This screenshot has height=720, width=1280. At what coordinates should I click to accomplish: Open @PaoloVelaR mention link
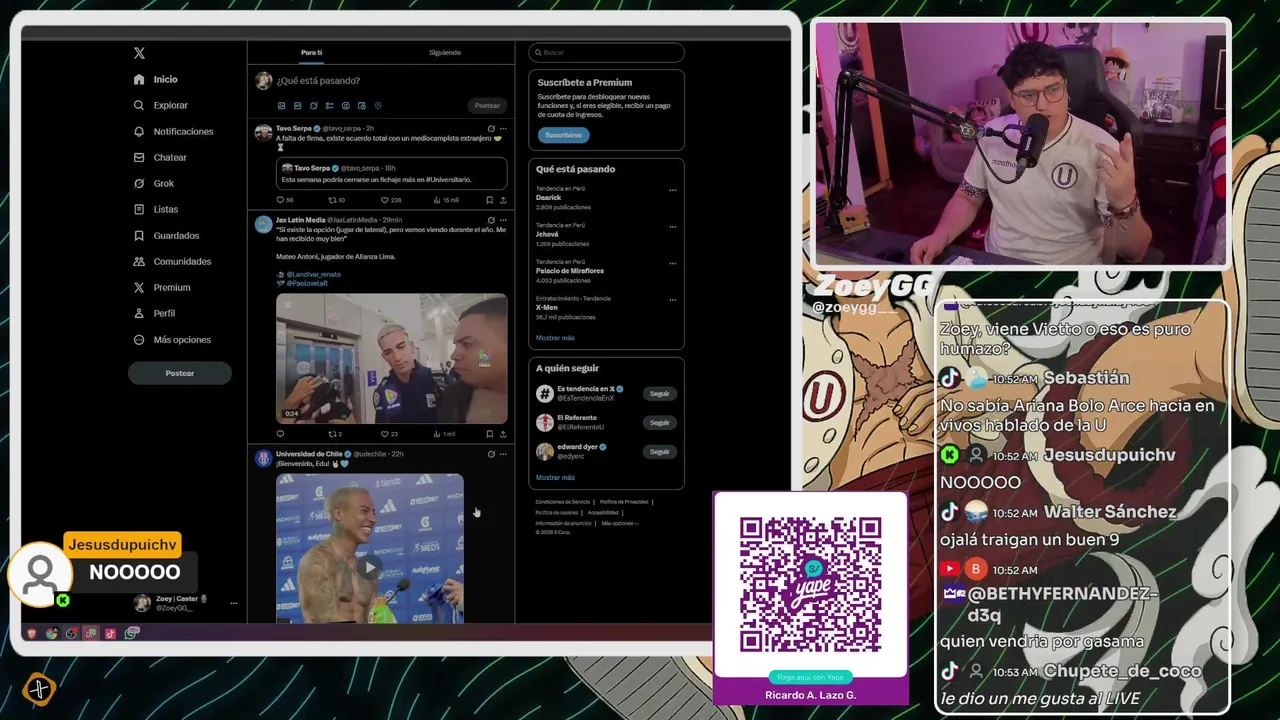click(x=307, y=283)
